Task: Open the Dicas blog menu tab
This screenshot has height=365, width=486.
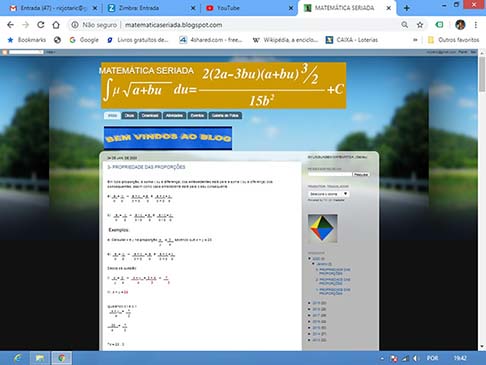Action: click(x=129, y=116)
